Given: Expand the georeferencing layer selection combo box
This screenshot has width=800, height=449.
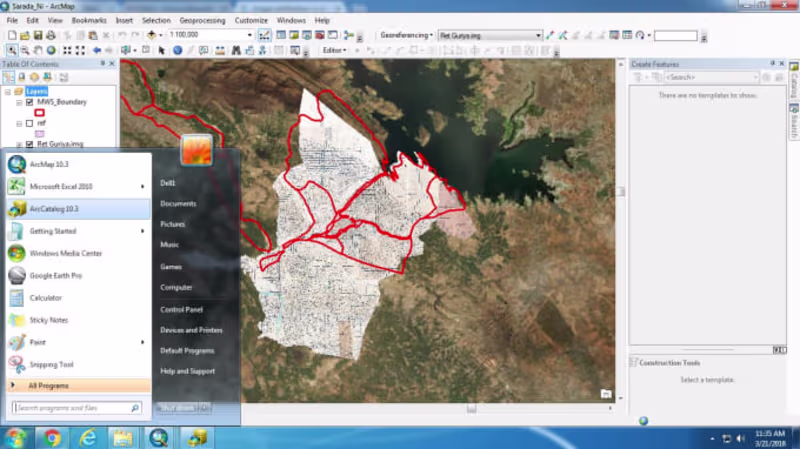Looking at the screenshot, I should click(x=538, y=35).
